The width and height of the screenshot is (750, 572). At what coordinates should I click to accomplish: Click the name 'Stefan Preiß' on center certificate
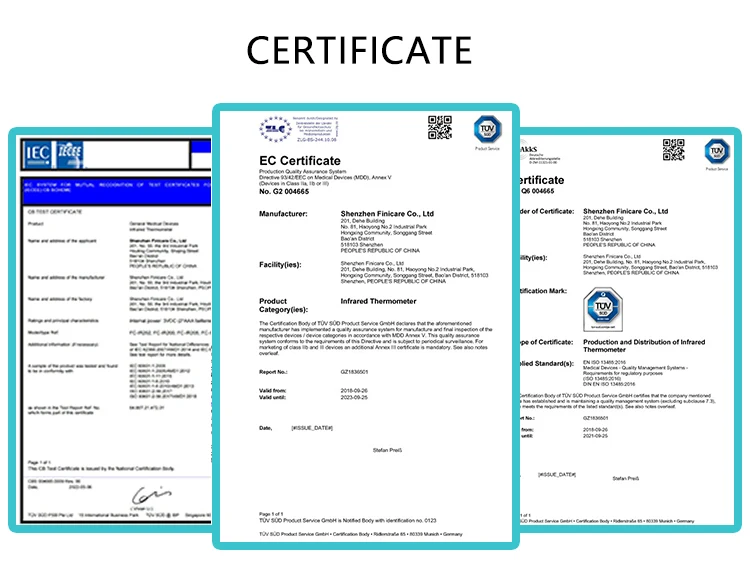tap(387, 450)
